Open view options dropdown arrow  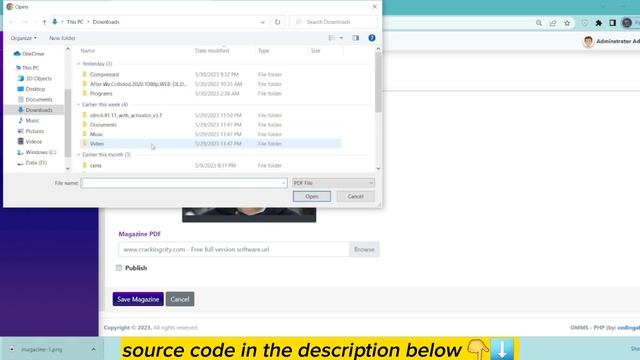[x=341, y=38]
